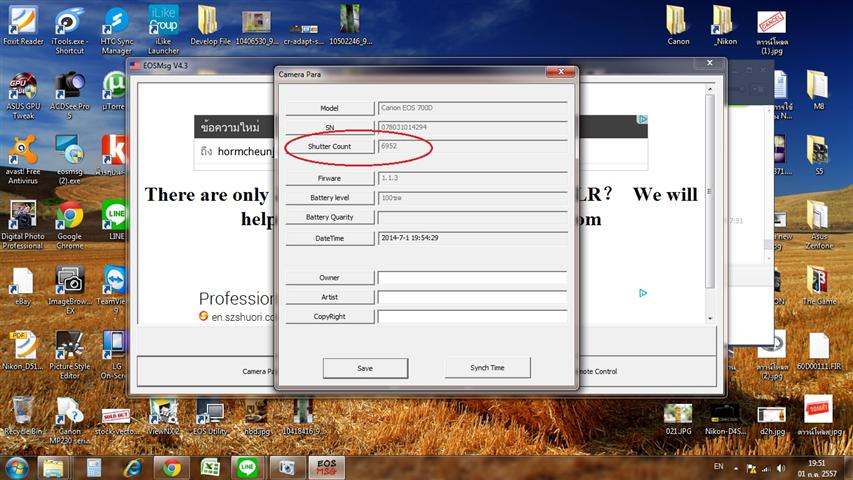Open the d2h.jpg desktop file
This screenshot has width=853, height=480.
coord(771,419)
